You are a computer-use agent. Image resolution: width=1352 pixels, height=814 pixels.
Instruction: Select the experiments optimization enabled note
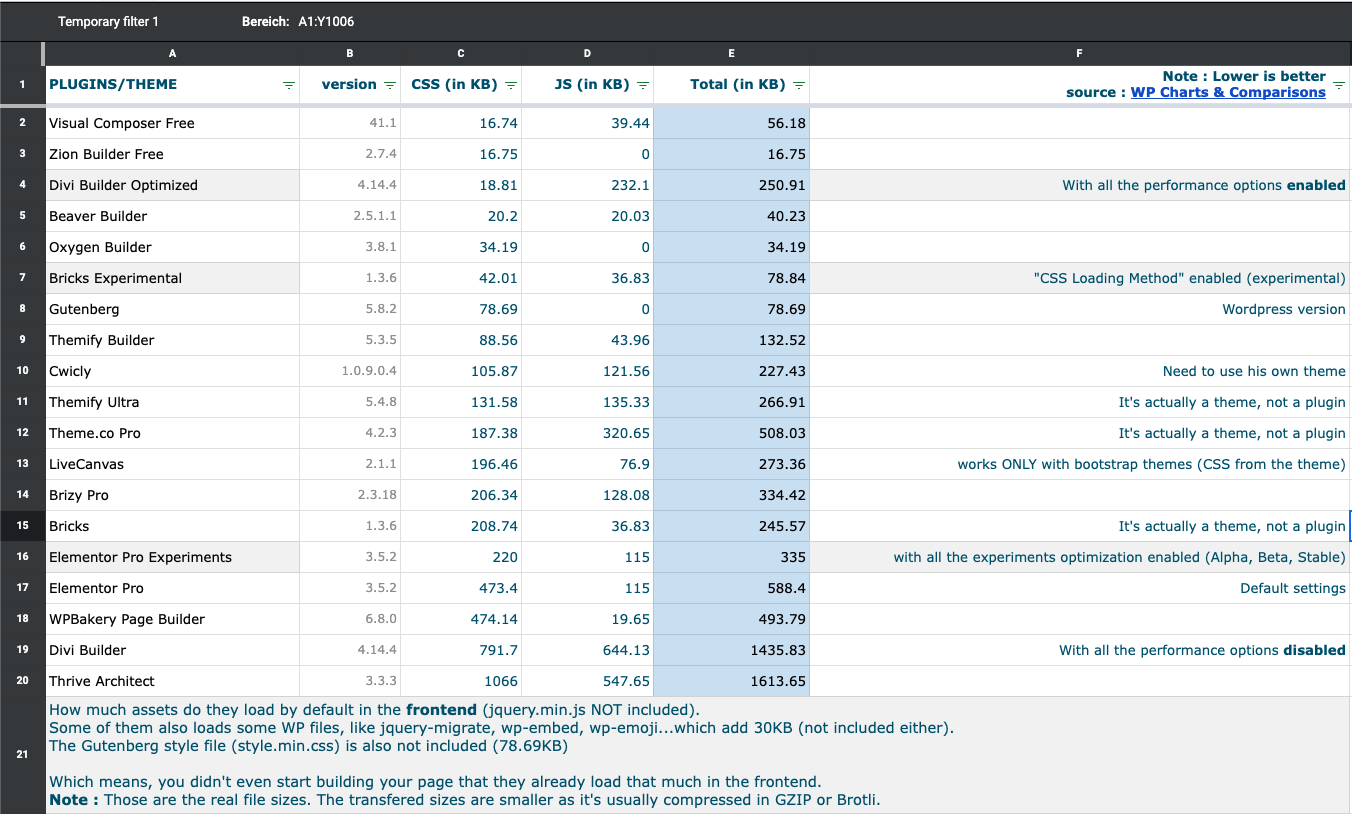click(1080, 557)
